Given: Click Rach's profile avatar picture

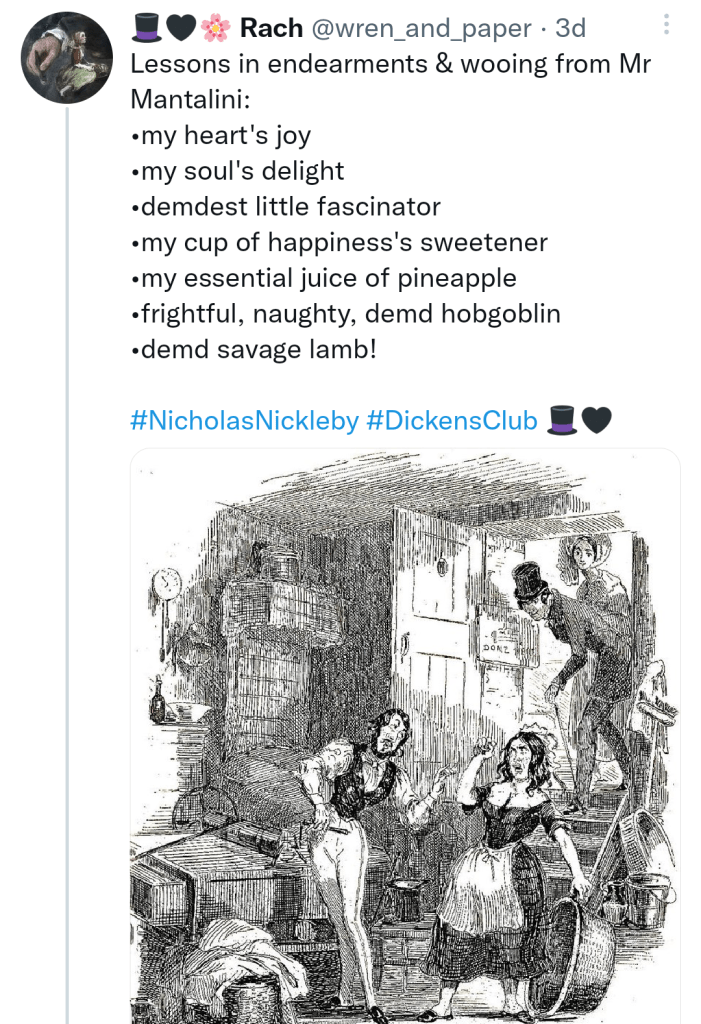Looking at the screenshot, I should 67,58.
